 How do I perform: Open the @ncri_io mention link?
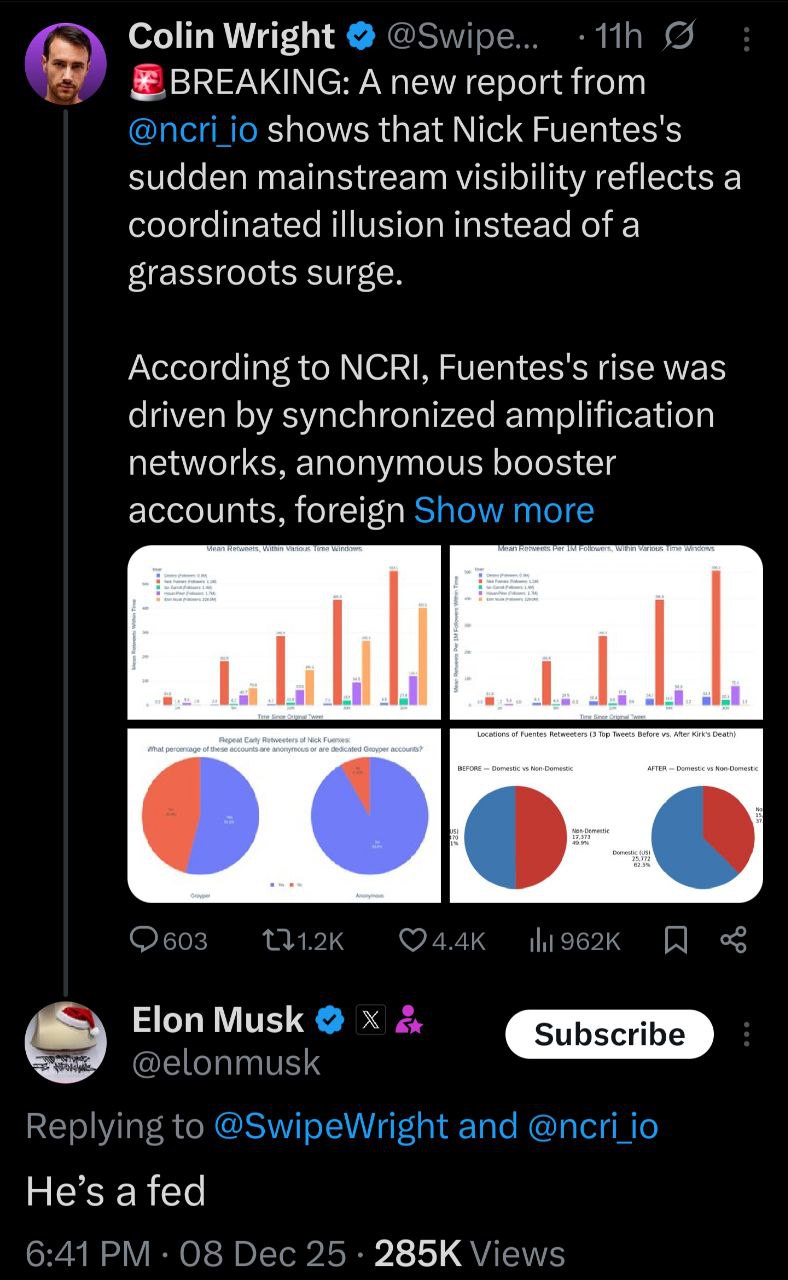(x=193, y=130)
